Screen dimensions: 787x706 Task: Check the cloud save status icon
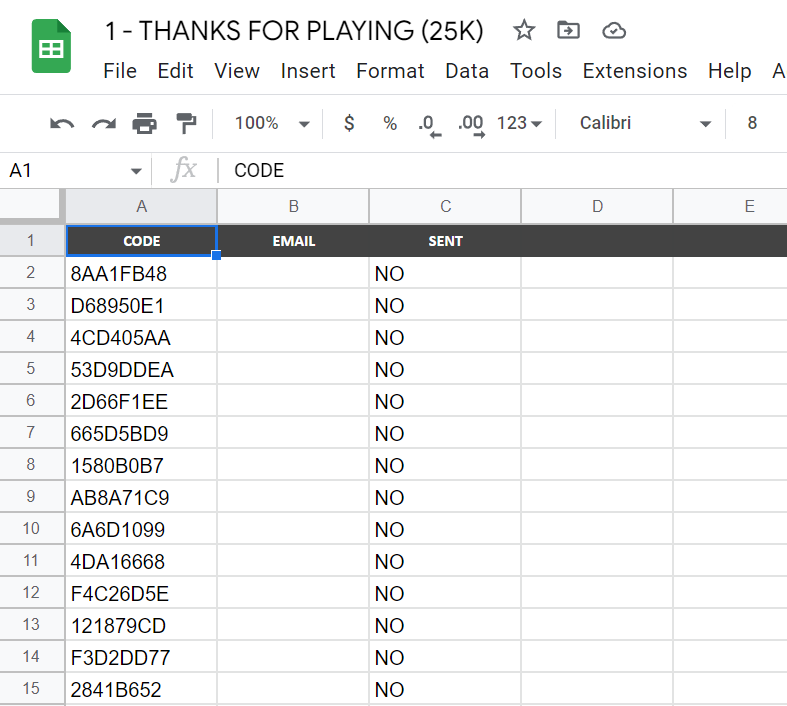coord(614,31)
